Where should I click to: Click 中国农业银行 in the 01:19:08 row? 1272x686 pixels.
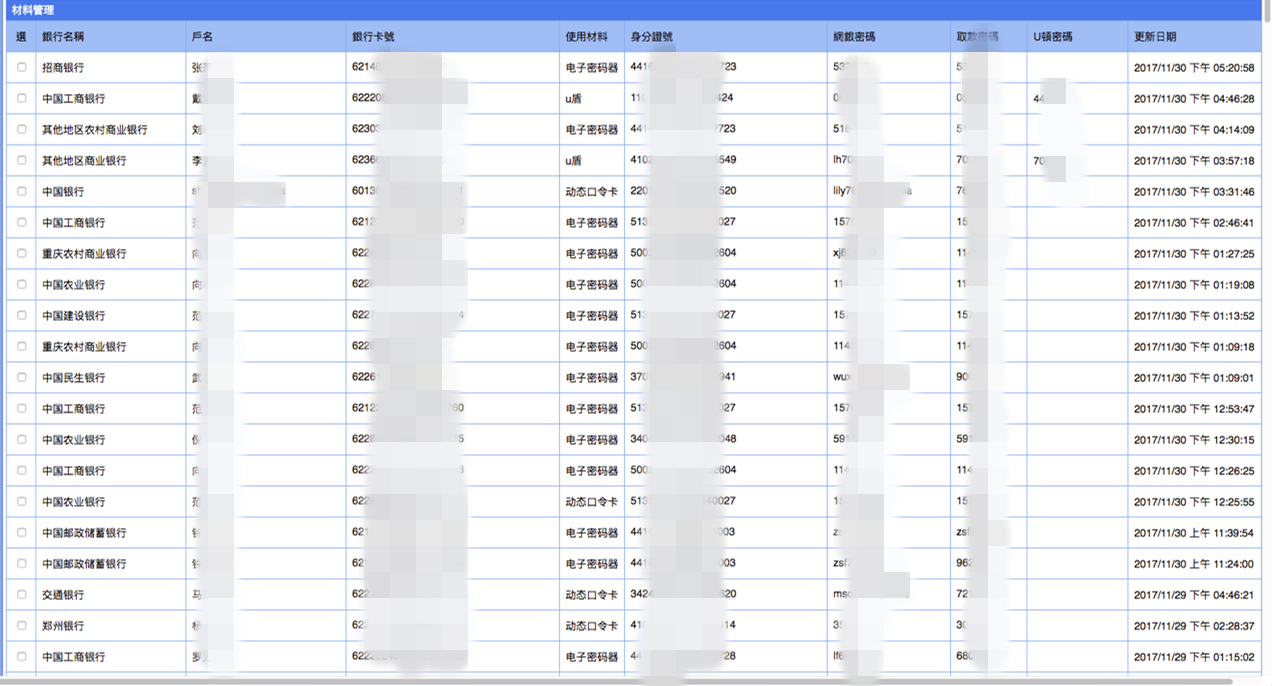point(74,285)
